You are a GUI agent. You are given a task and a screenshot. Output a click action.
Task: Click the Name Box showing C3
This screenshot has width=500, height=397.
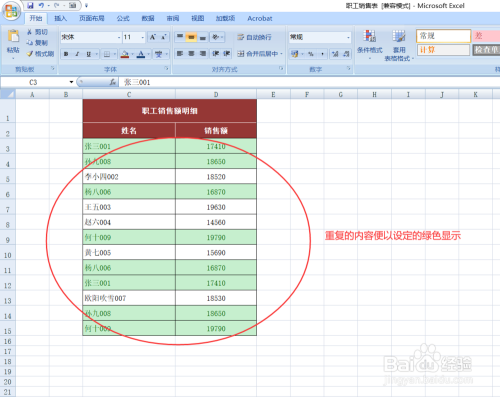point(34,82)
